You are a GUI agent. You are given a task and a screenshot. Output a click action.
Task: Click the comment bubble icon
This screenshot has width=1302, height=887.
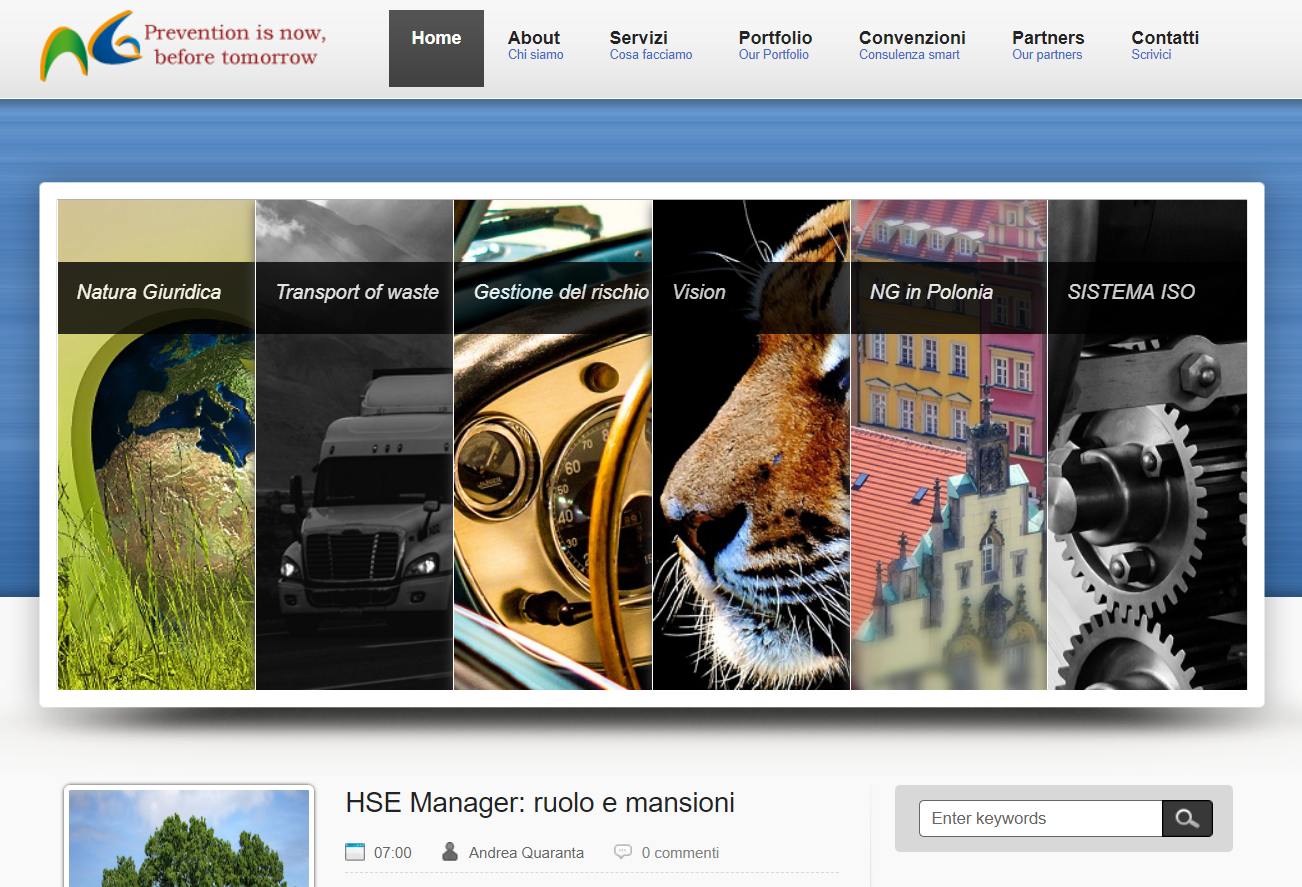click(x=623, y=852)
